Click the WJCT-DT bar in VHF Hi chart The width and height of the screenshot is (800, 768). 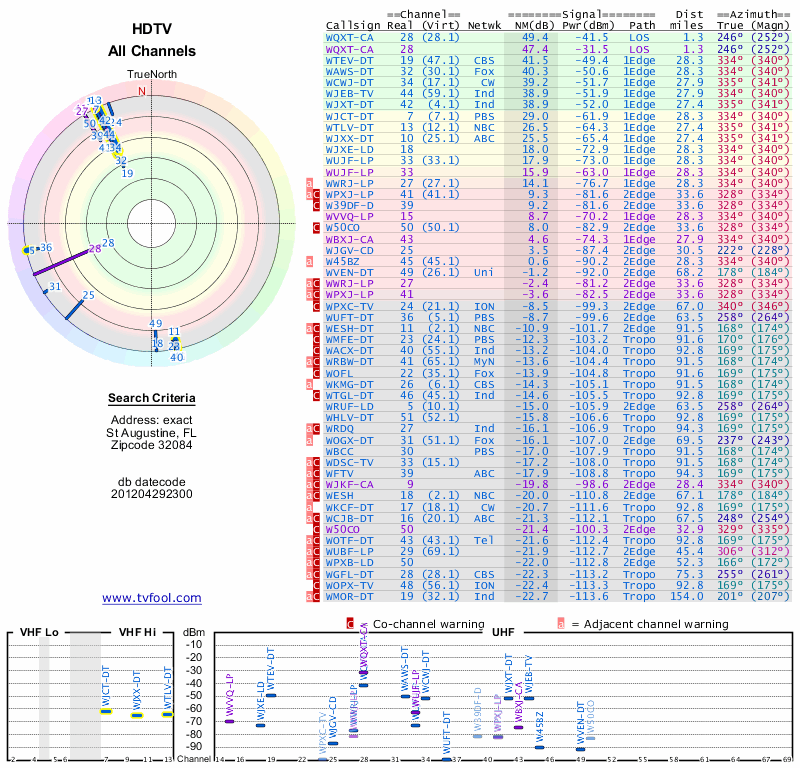pos(106,711)
